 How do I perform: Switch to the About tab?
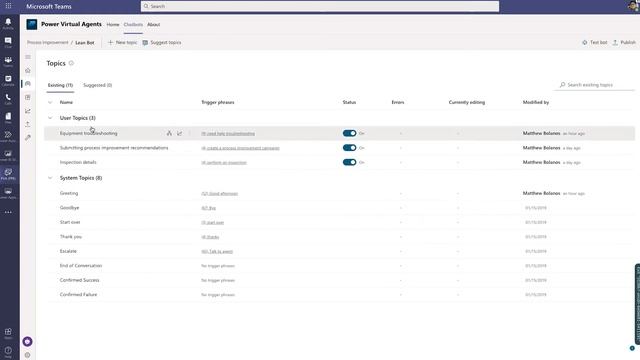[153, 24]
